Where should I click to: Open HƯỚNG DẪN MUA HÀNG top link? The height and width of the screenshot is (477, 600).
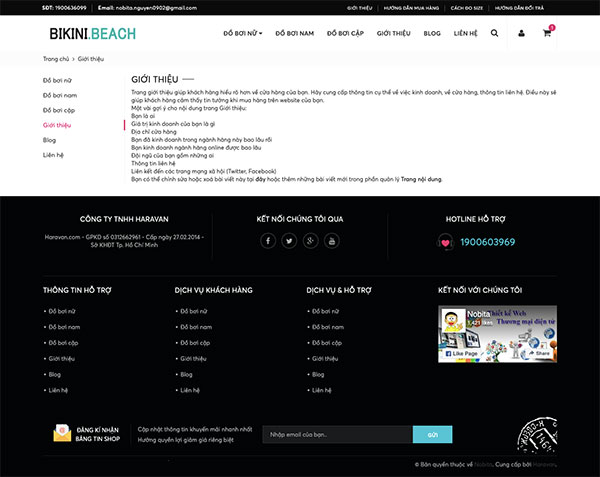click(411, 8)
